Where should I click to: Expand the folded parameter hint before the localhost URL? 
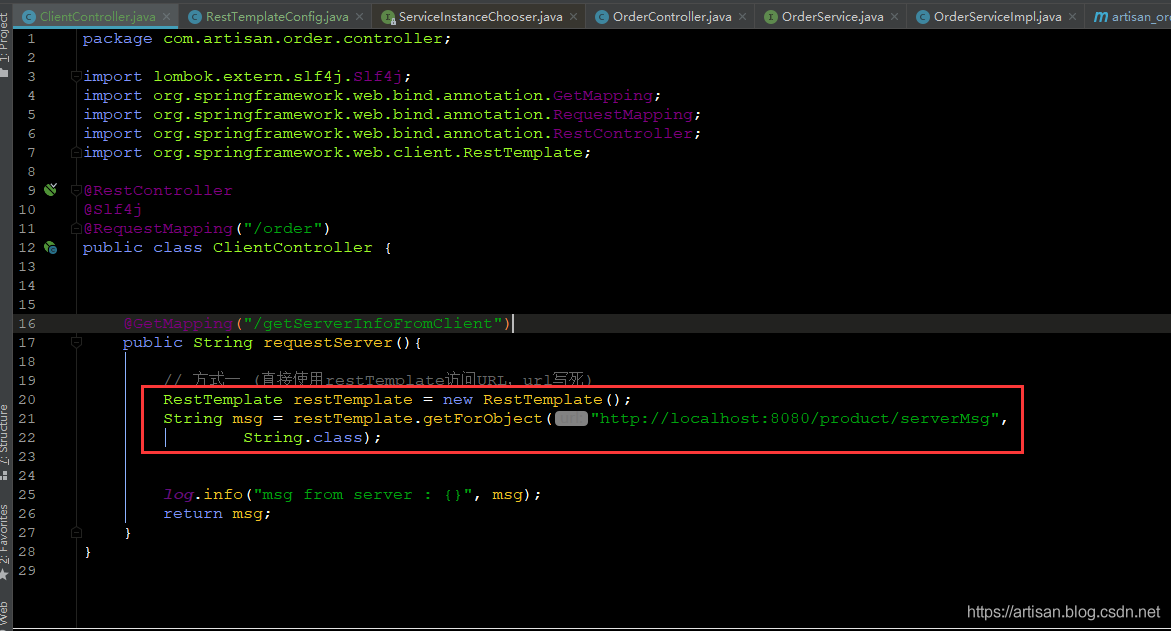coord(571,419)
